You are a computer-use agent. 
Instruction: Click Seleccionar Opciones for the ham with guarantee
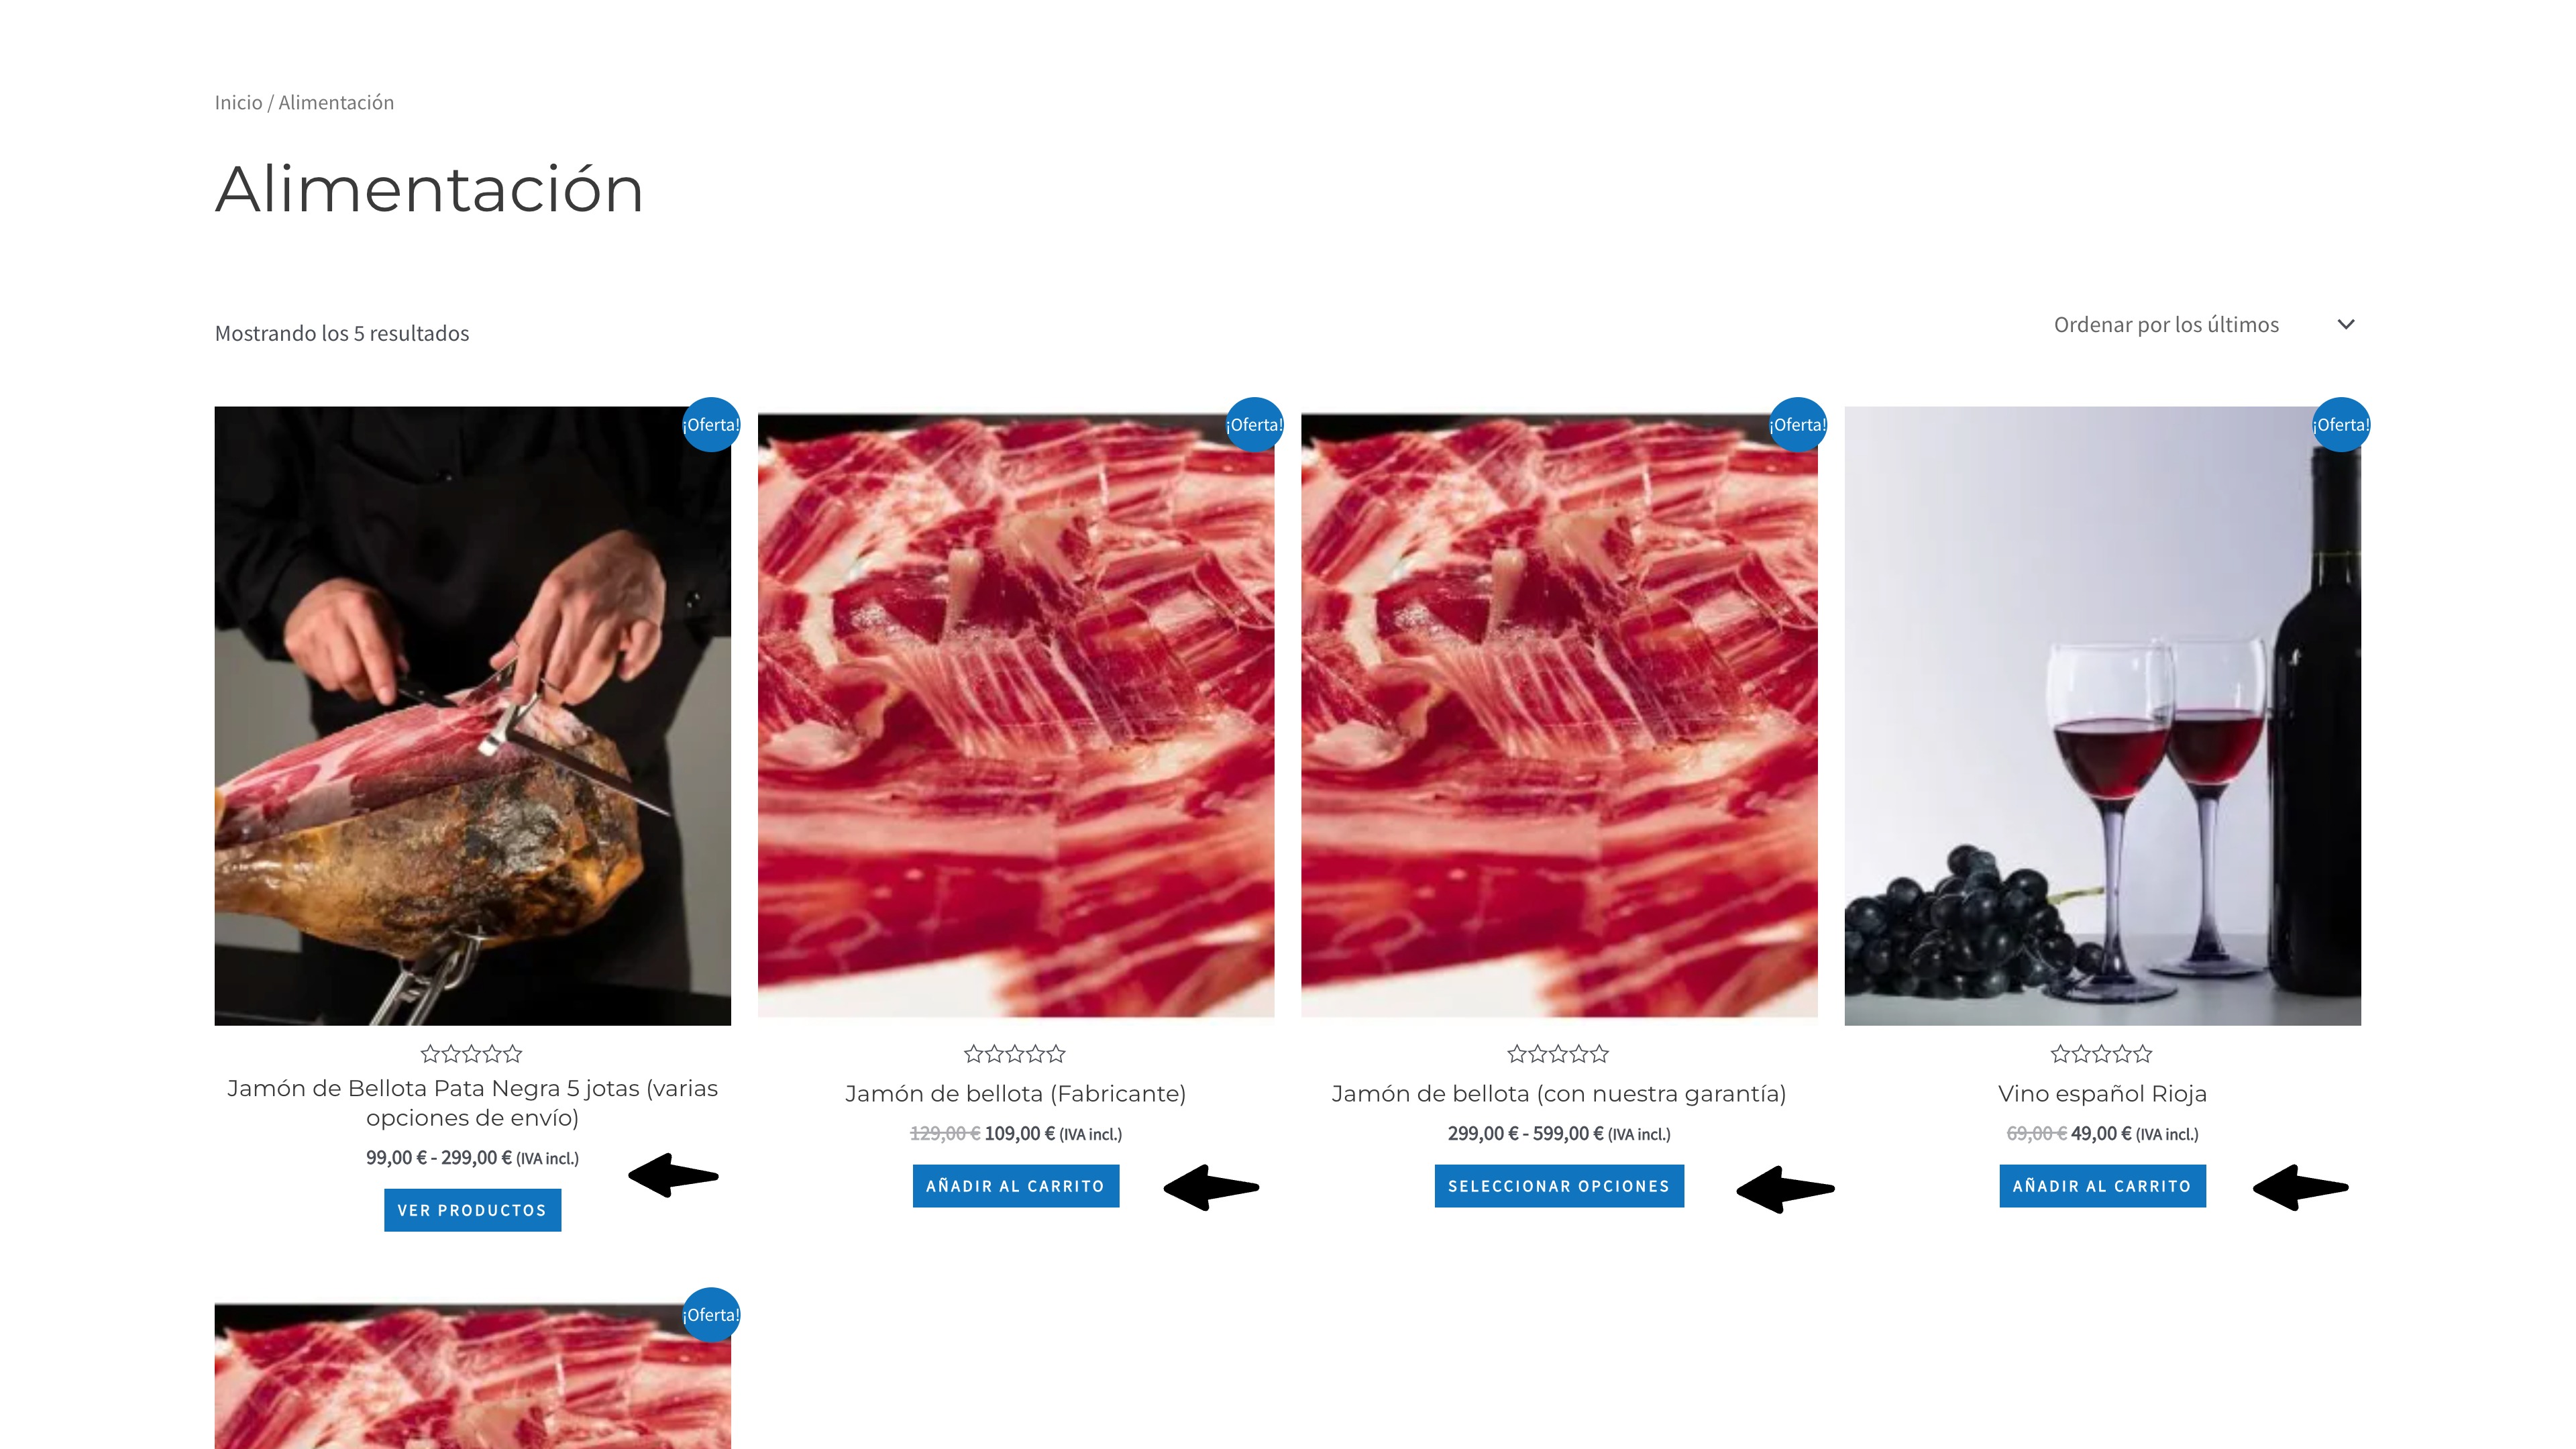click(1559, 1186)
